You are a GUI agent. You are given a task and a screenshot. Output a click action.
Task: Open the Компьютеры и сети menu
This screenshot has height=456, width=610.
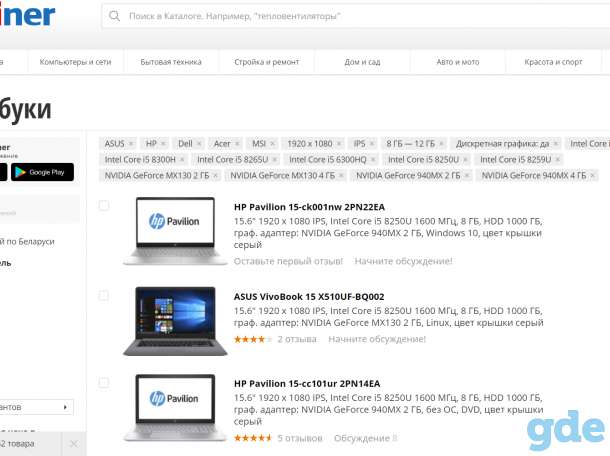coord(75,62)
